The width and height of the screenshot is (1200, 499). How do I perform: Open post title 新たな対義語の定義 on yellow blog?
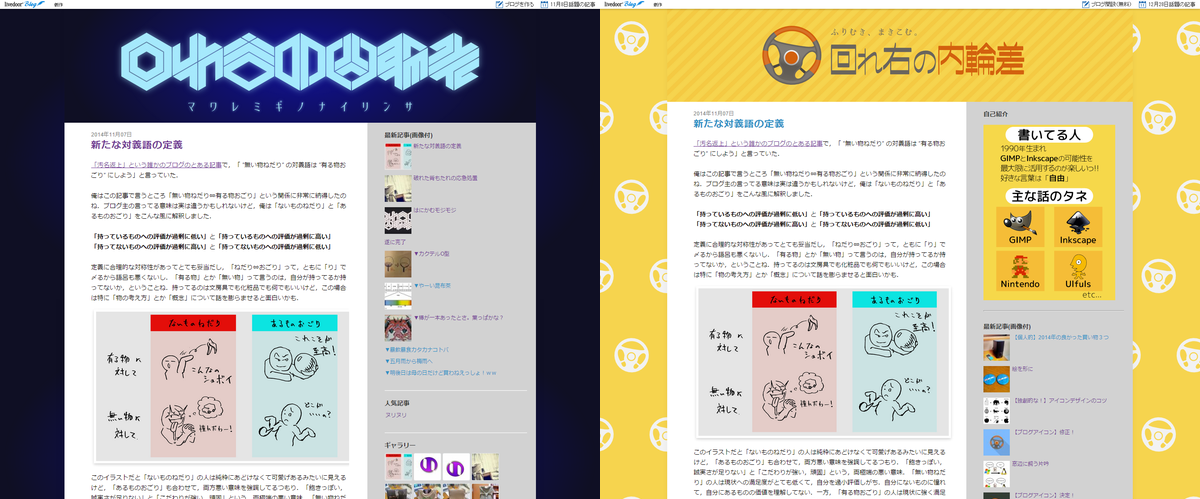click(x=738, y=124)
